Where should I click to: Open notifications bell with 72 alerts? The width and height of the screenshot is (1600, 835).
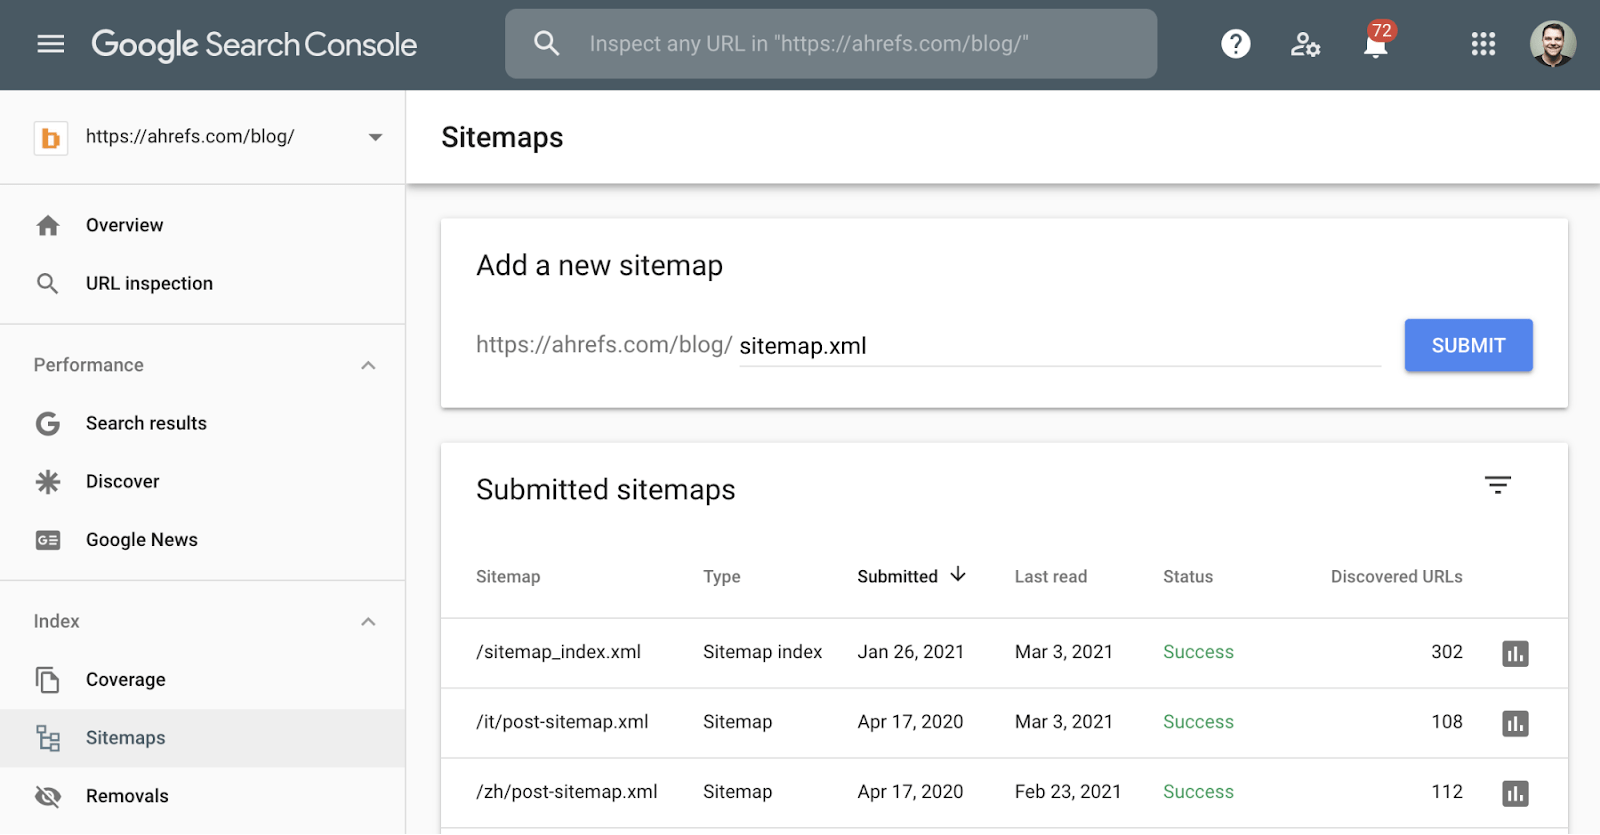1376,45
